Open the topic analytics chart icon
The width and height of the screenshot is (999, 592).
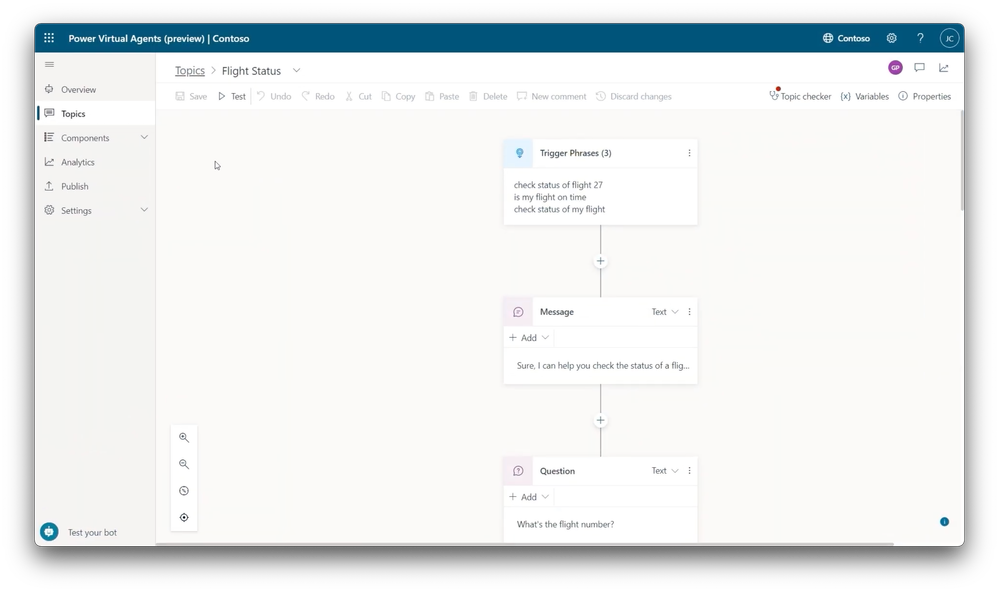(944, 68)
